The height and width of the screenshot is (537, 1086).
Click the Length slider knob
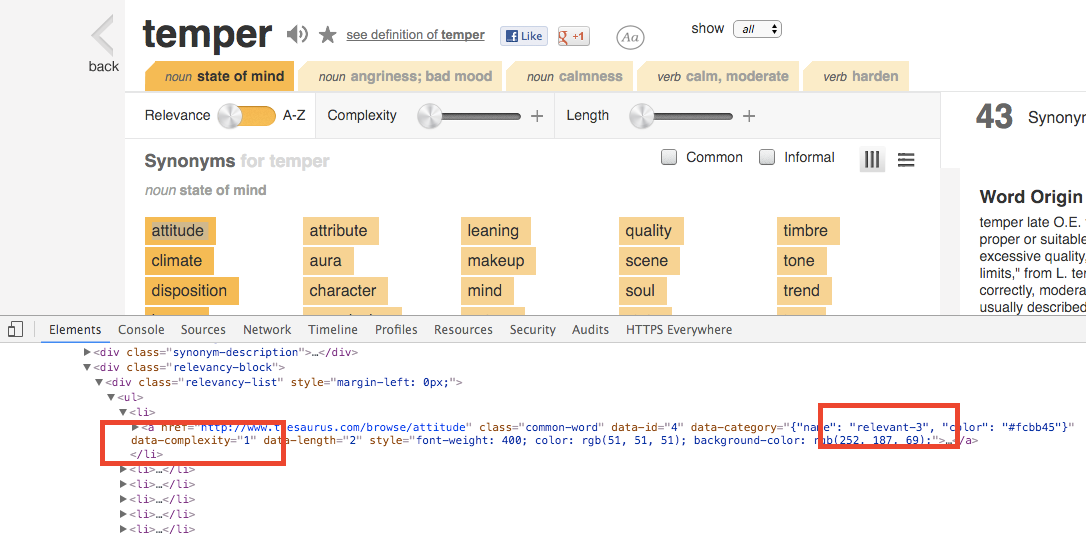point(641,116)
